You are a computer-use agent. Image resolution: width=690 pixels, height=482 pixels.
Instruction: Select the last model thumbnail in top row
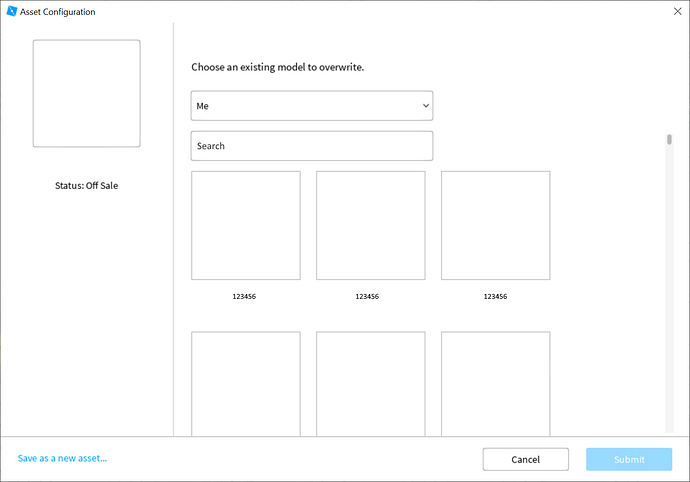coord(495,225)
